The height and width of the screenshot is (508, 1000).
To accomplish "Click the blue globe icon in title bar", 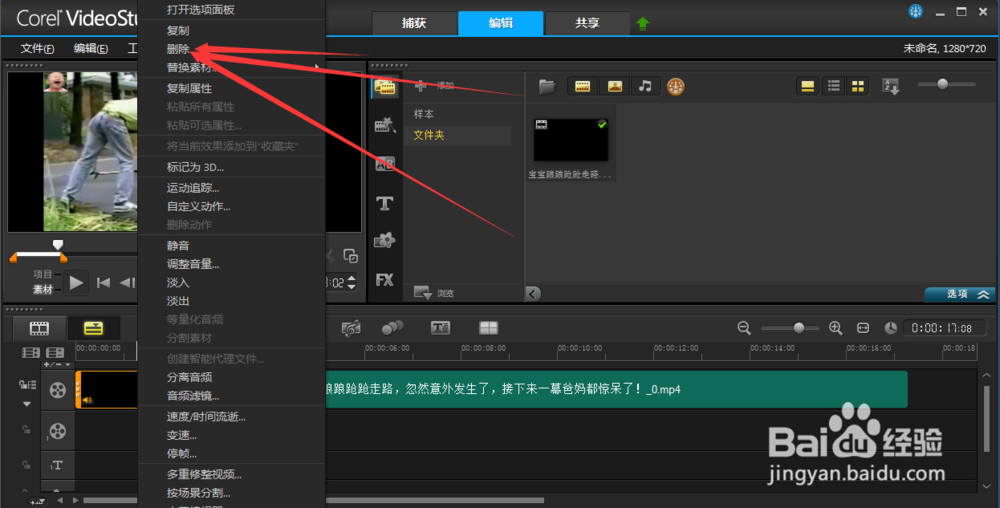I will [916, 11].
